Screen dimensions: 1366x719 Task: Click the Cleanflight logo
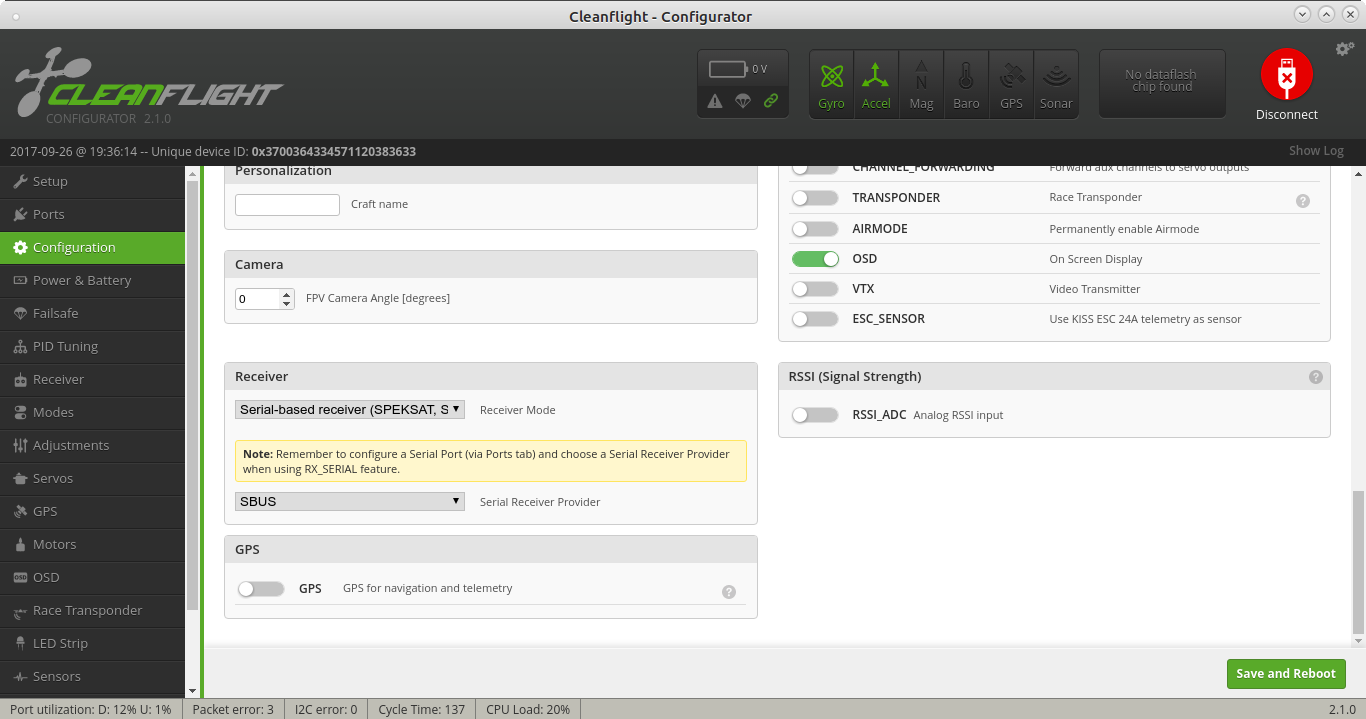(150, 86)
